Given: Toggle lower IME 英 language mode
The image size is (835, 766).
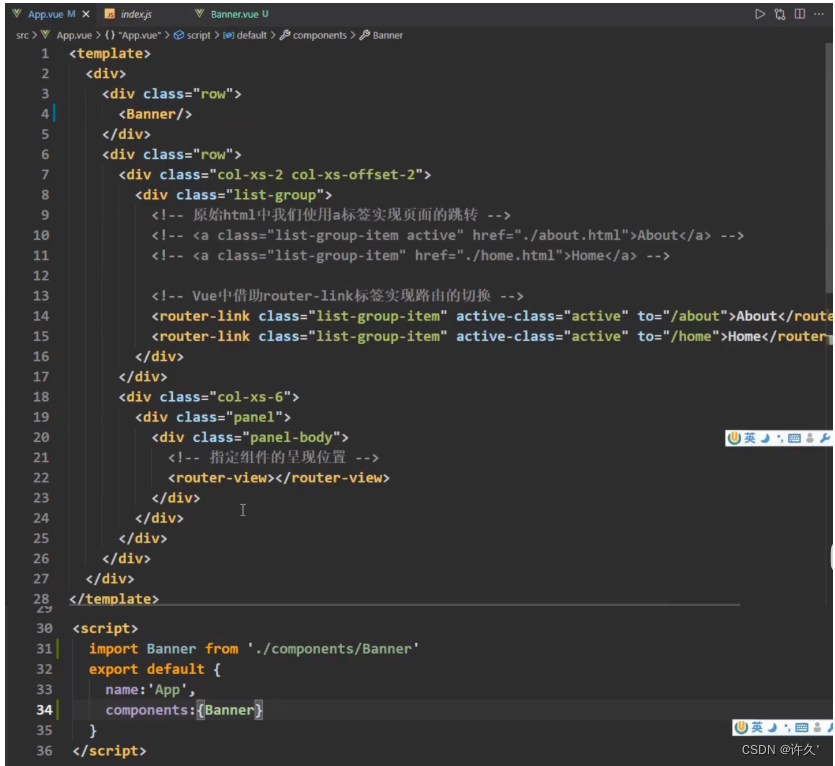Looking at the screenshot, I should coord(757,727).
